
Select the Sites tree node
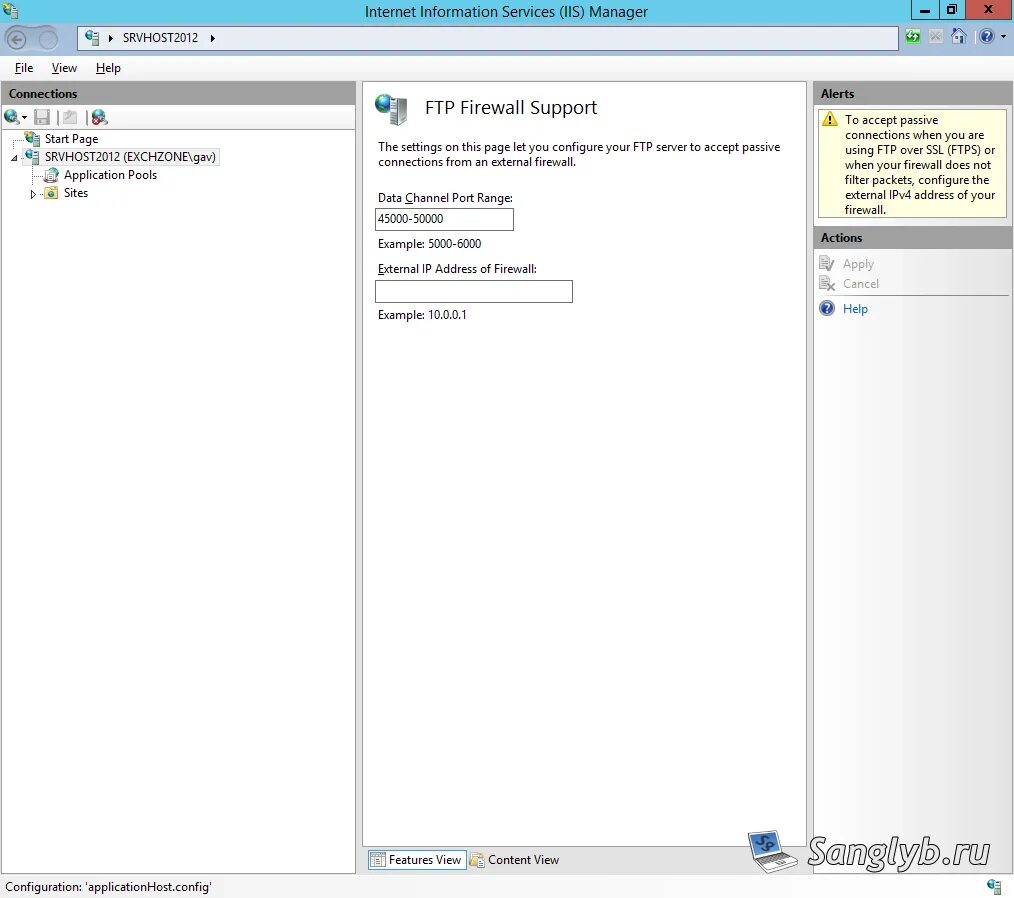(x=76, y=193)
